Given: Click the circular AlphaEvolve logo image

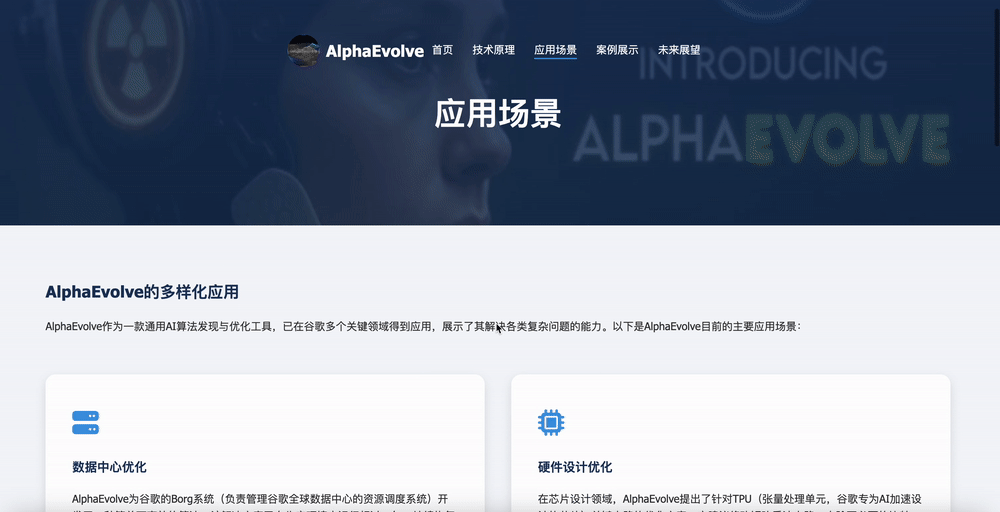Looking at the screenshot, I should pyautogui.click(x=304, y=50).
